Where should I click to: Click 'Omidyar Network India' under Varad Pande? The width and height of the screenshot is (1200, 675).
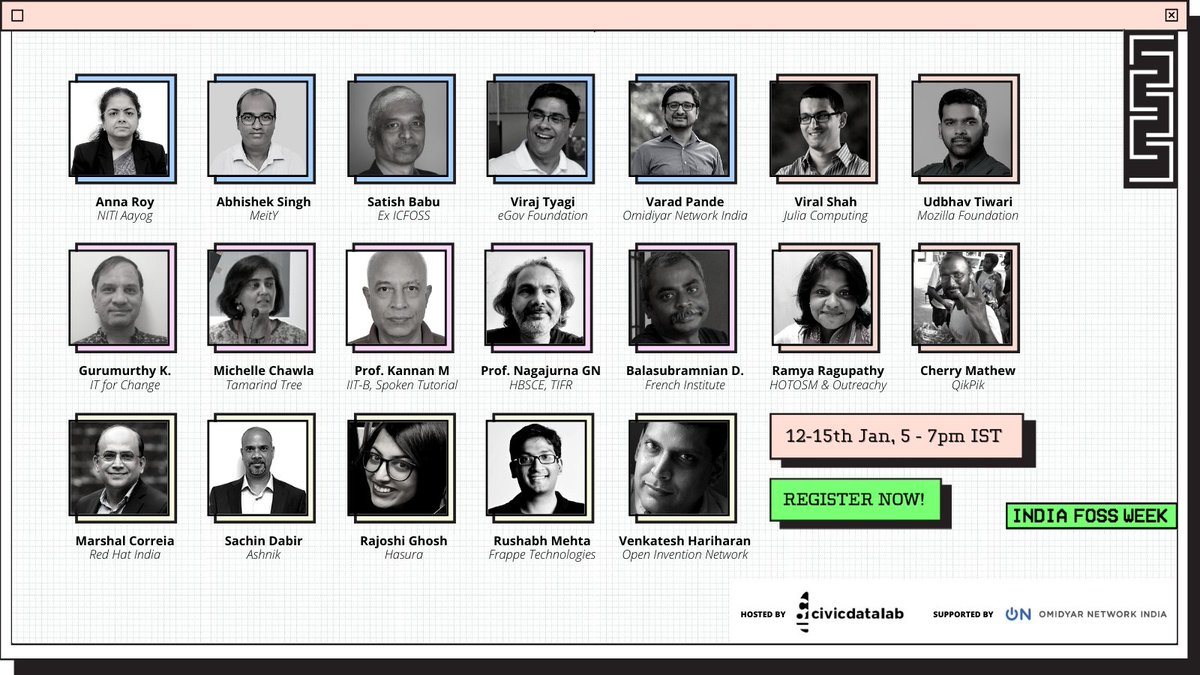pos(685,215)
